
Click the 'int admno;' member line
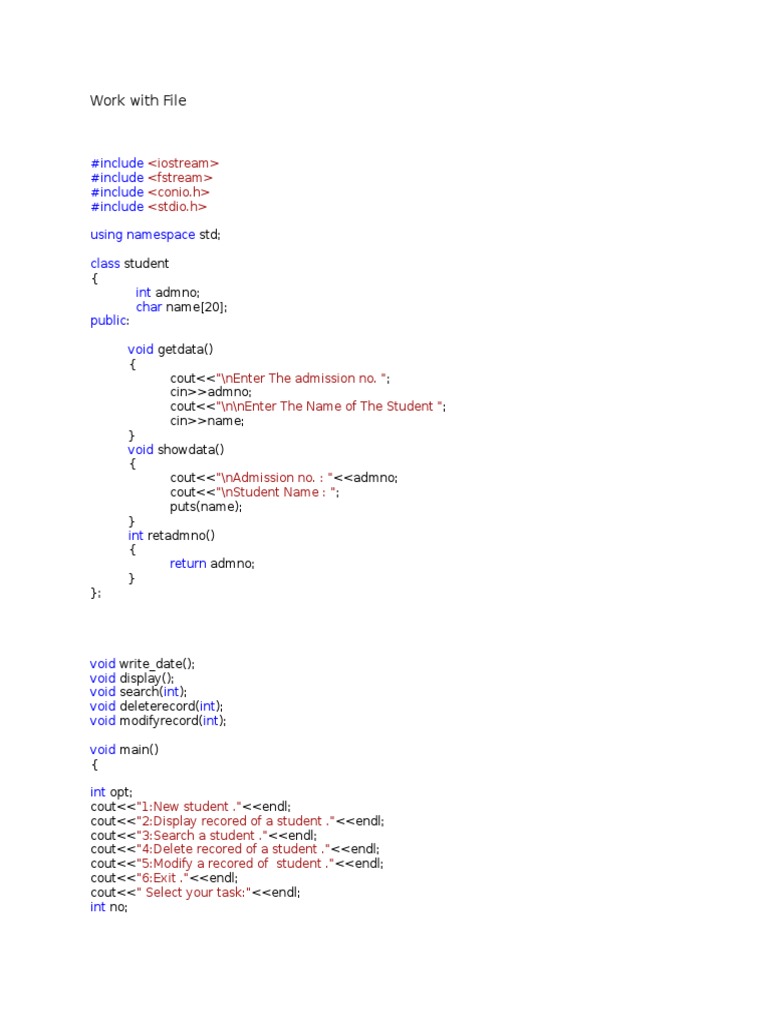(168, 292)
